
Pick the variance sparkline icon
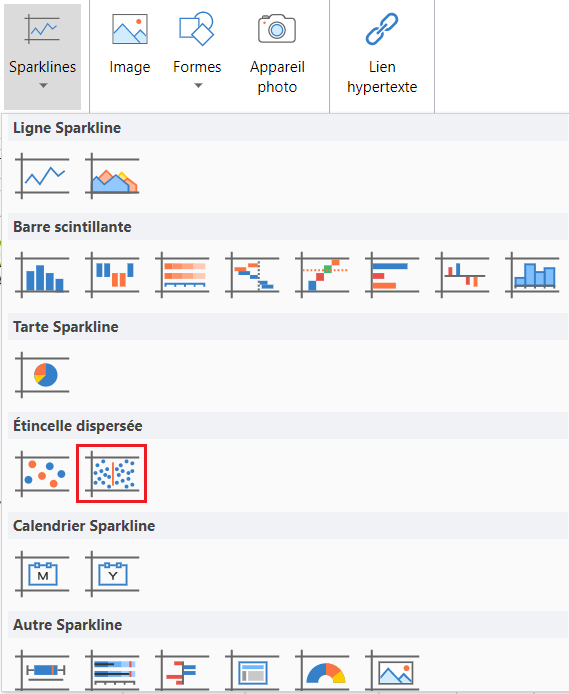click(461, 275)
